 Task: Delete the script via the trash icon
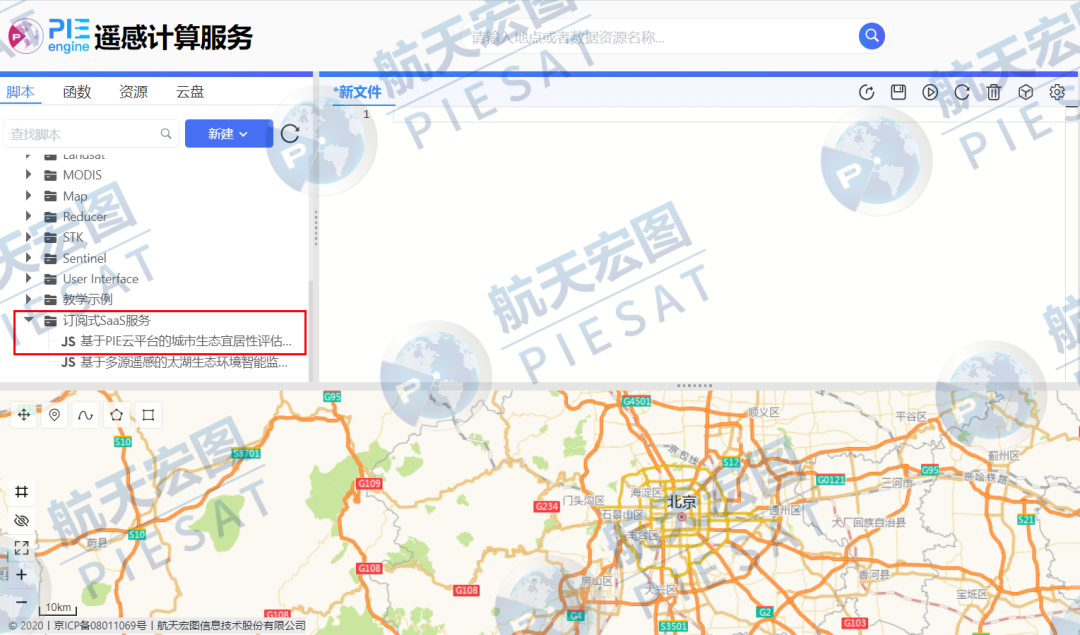[x=993, y=91]
